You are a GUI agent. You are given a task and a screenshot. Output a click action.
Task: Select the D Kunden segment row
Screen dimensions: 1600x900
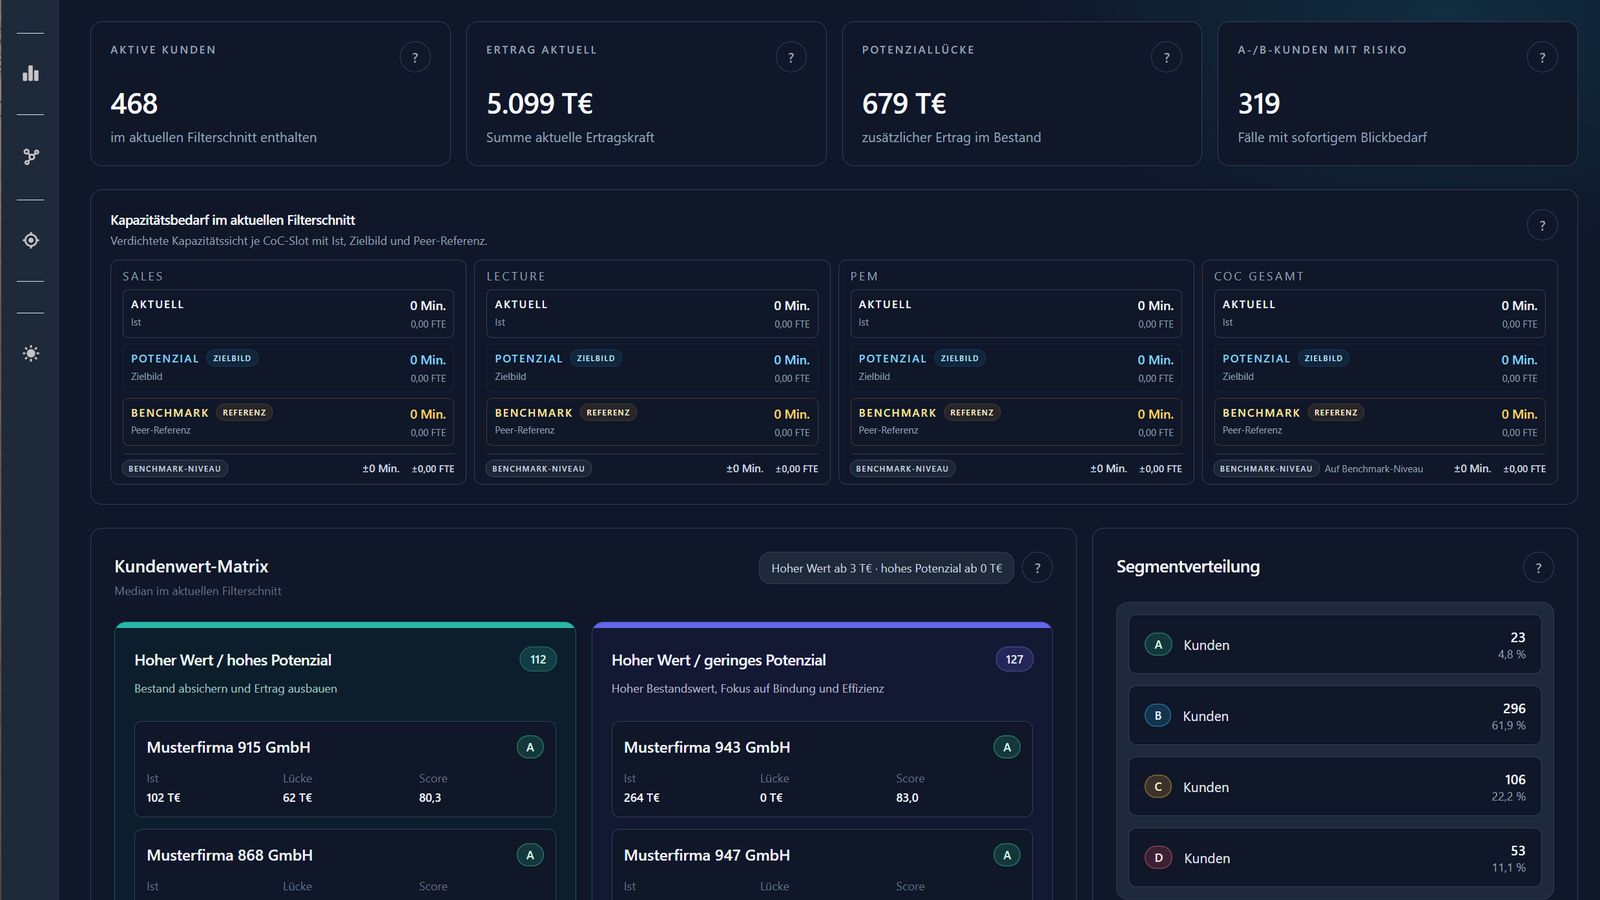click(1335, 858)
